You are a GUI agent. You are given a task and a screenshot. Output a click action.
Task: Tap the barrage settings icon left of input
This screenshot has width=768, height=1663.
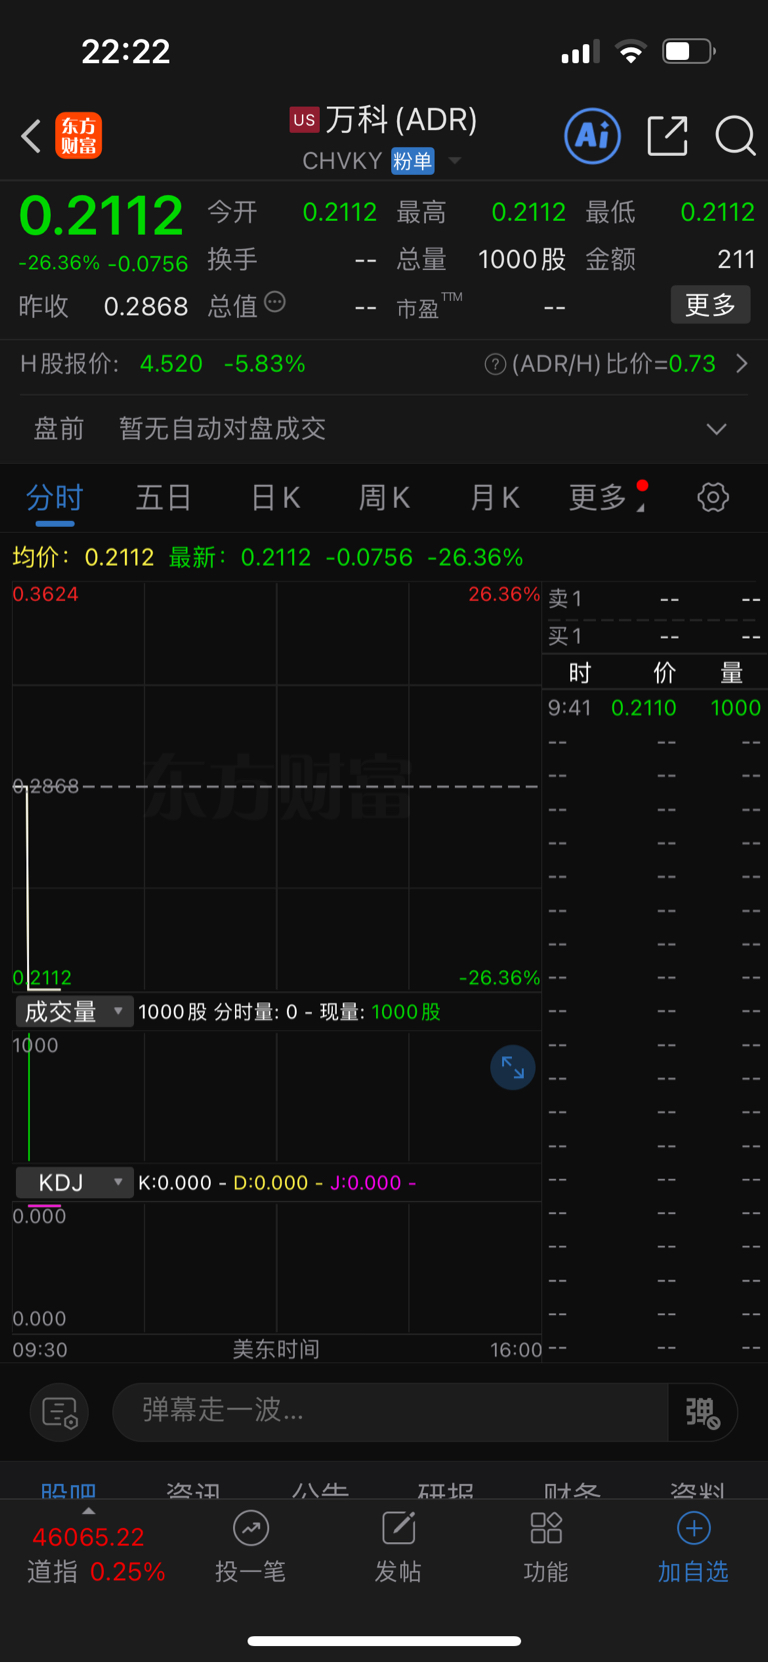click(x=60, y=1412)
